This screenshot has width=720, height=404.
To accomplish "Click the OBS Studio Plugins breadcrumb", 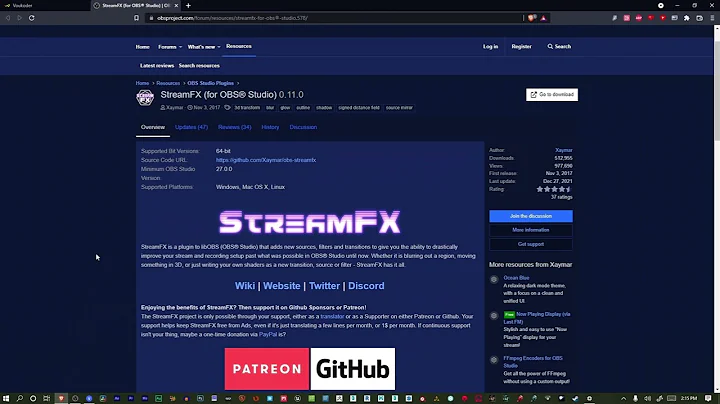I will (210, 83).
